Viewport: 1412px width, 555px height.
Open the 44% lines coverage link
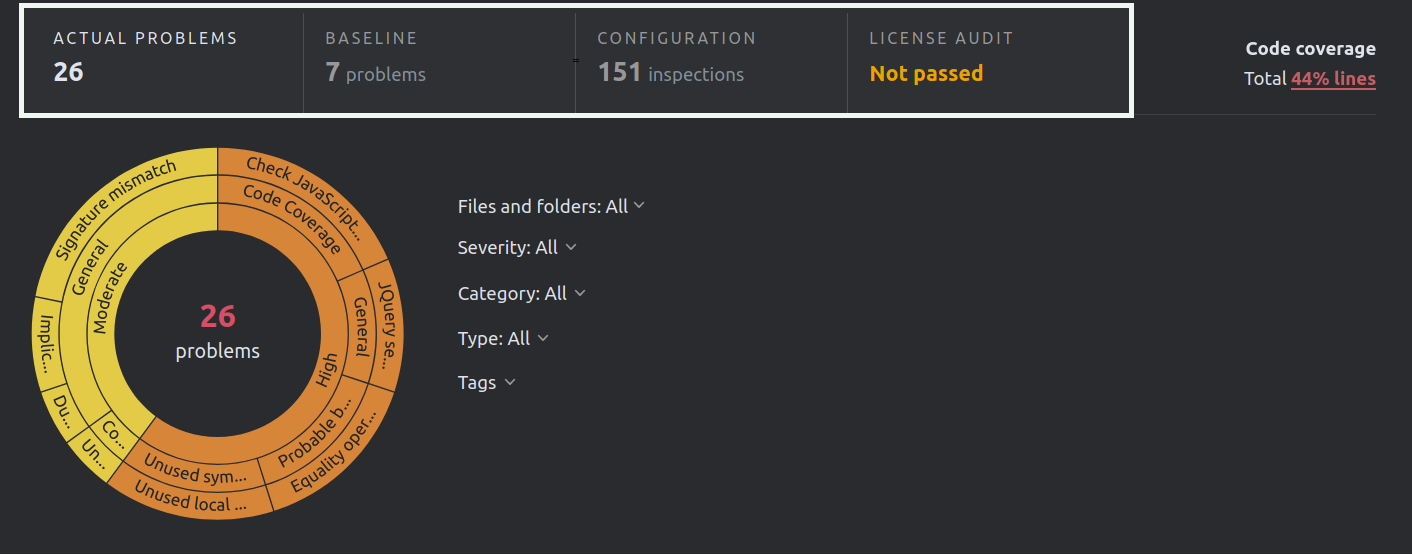pyautogui.click(x=1333, y=79)
